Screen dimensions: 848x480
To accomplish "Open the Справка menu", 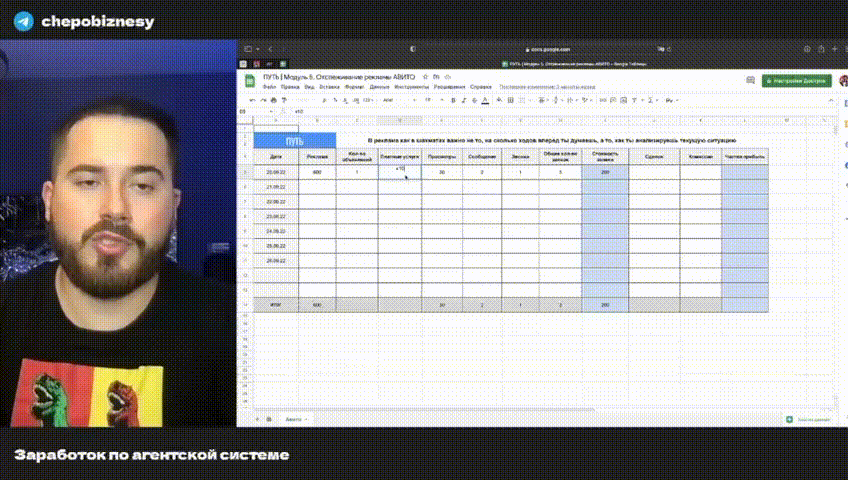I will (x=481, y=86).
